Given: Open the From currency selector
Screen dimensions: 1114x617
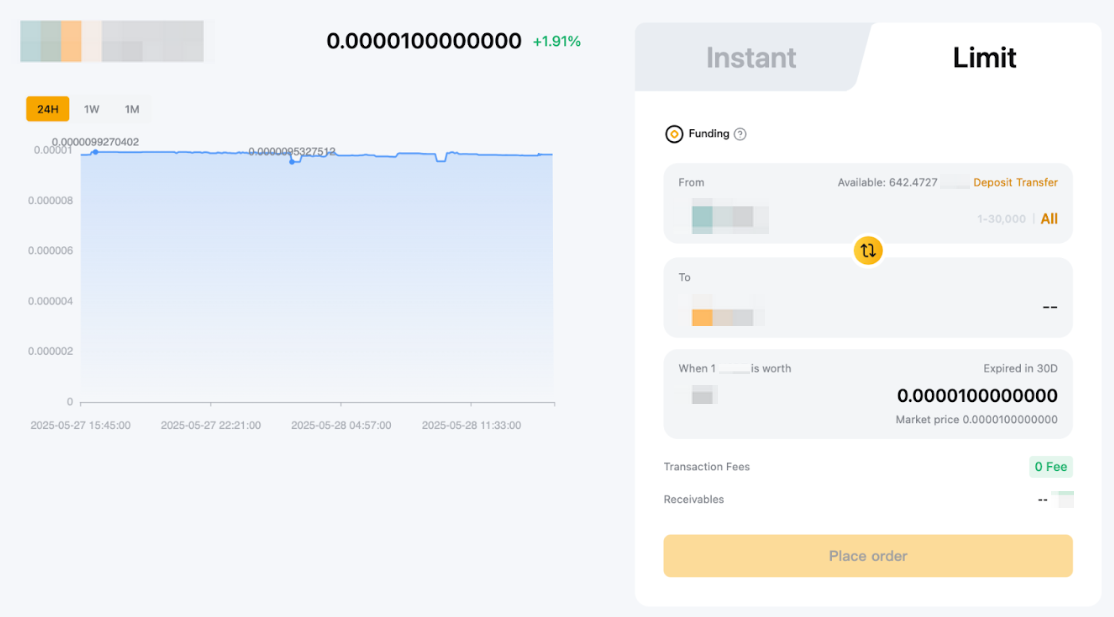Looking at the screenshot, I should 729,218.
